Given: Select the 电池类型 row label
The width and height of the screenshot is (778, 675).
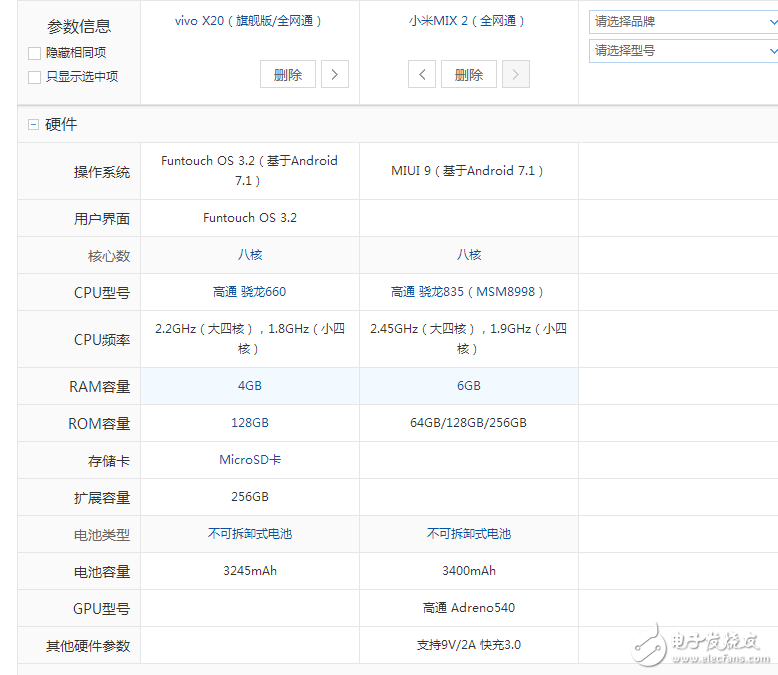Looking at the screenshot, I should 102,535.
